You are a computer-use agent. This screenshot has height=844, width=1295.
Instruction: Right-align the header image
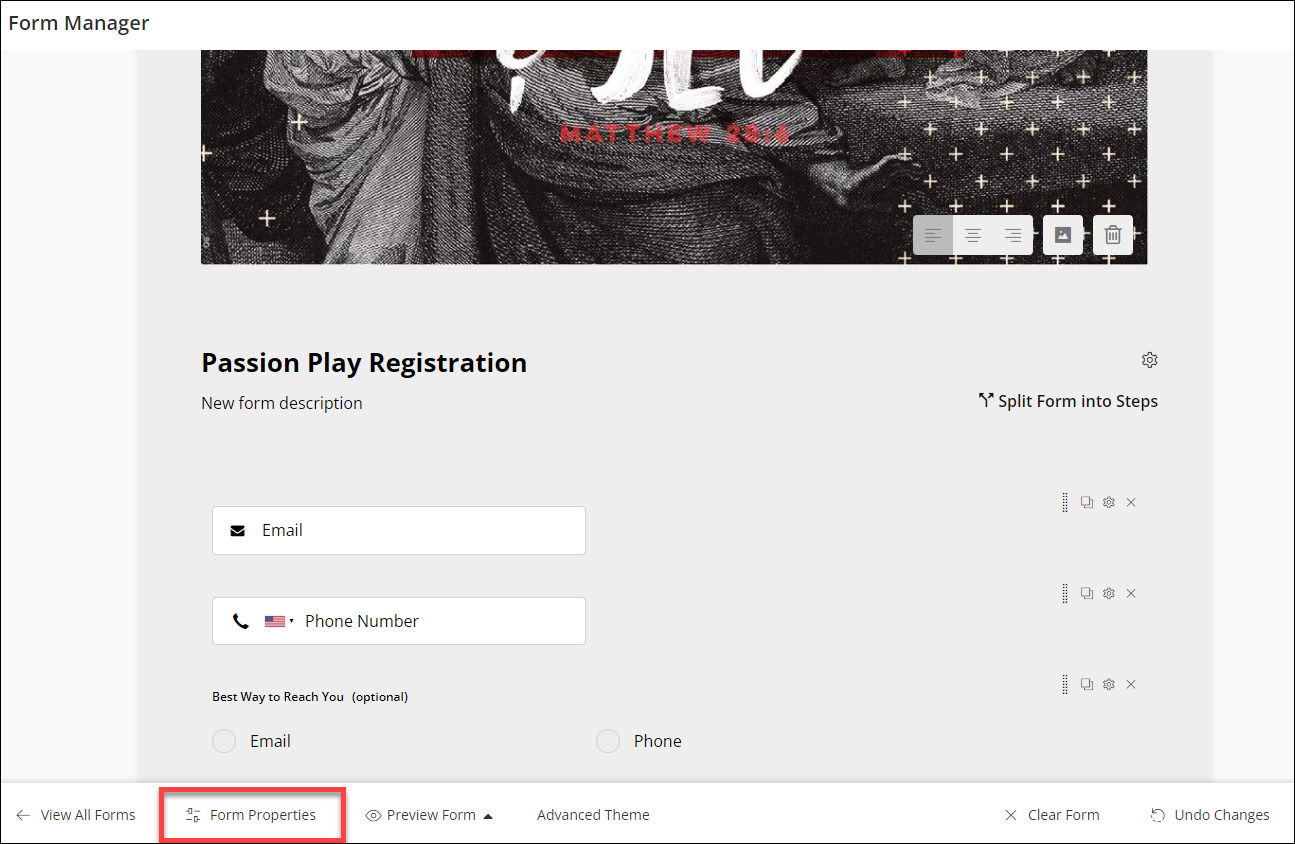click(x=1013, y=236)
